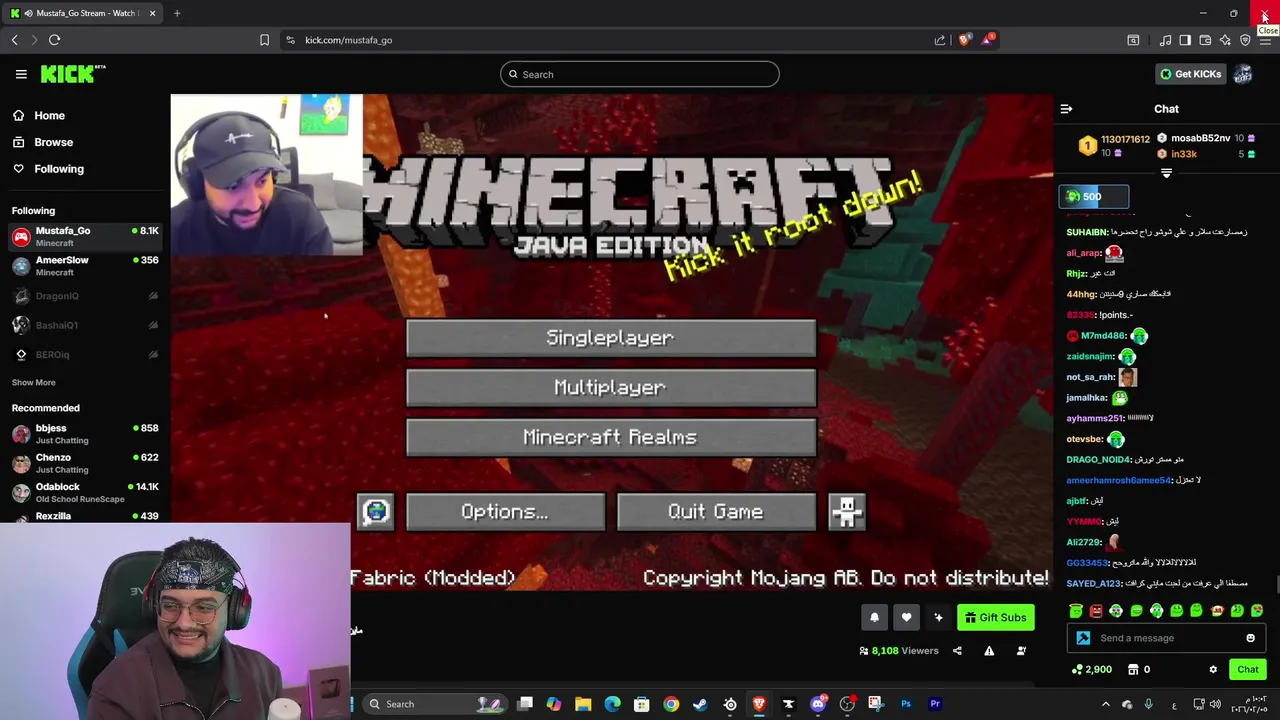Click the 500 KICKs progress badge

pos(1095,197)
